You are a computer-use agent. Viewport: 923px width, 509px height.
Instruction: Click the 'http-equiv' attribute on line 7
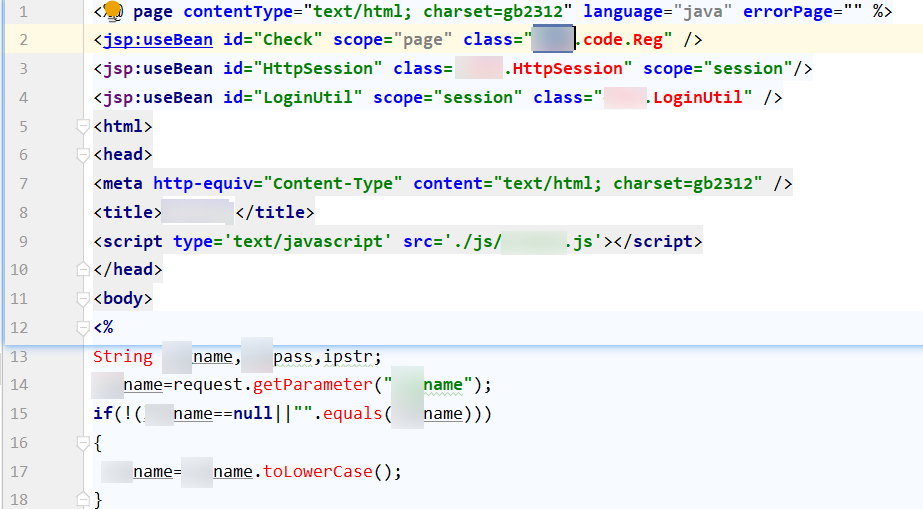[202, 184]
